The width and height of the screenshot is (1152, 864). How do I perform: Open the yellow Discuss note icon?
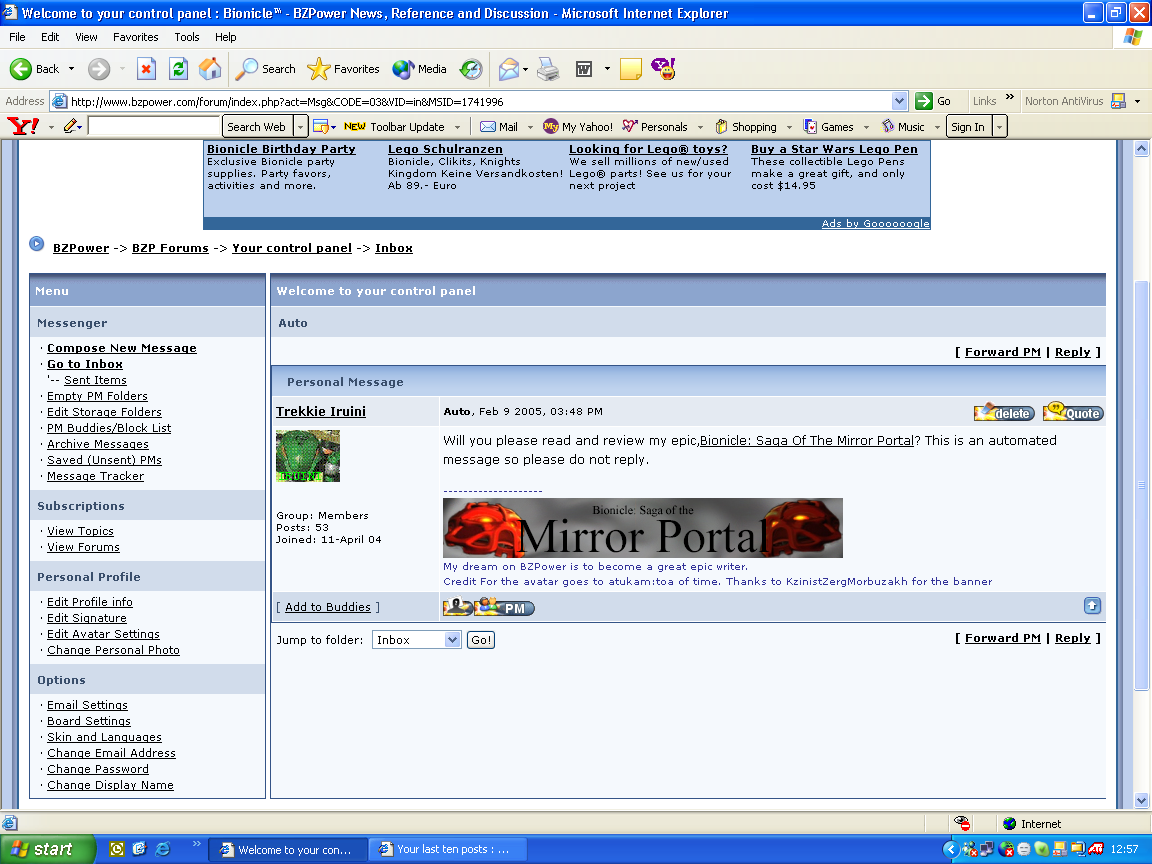tap(630, 69)
